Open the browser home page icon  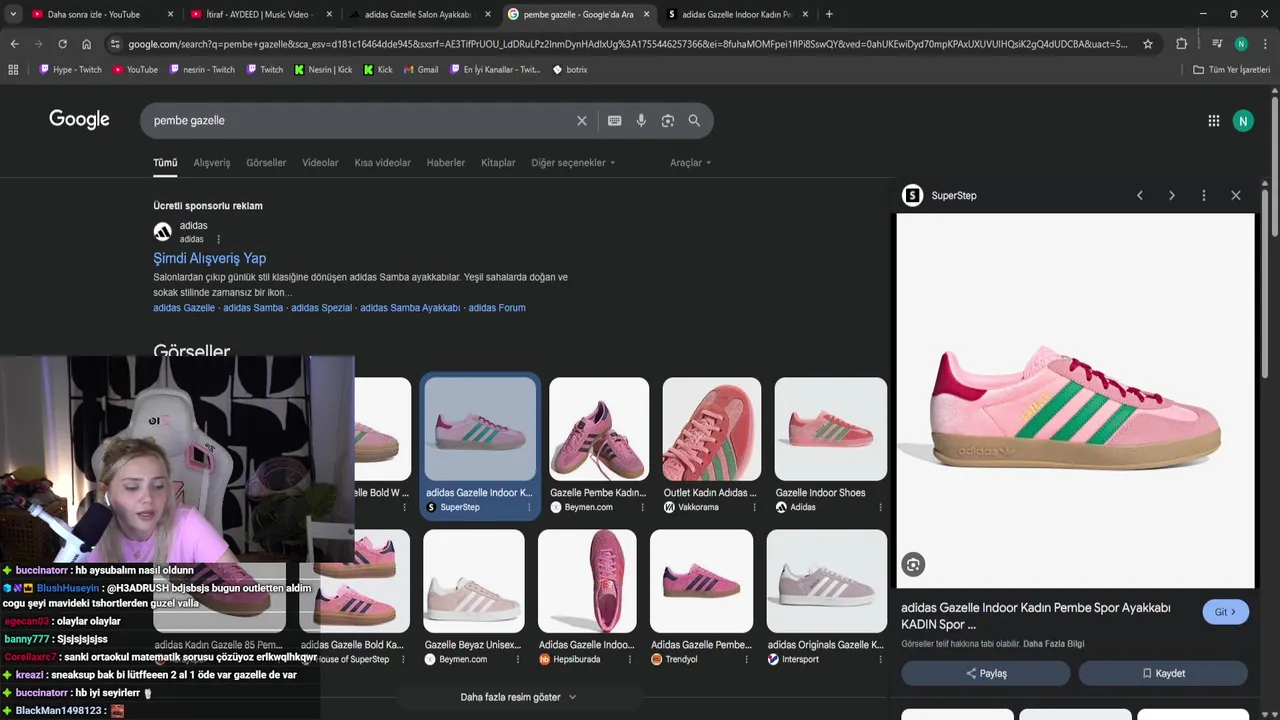(x=86, y=44)
